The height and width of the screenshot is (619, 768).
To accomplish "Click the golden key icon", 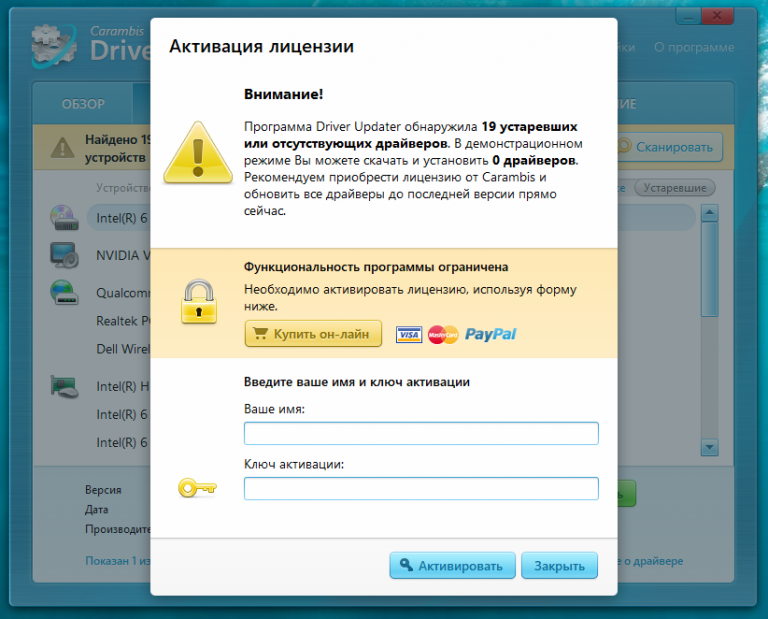I will pyautogui.click(x=197, y=488).
